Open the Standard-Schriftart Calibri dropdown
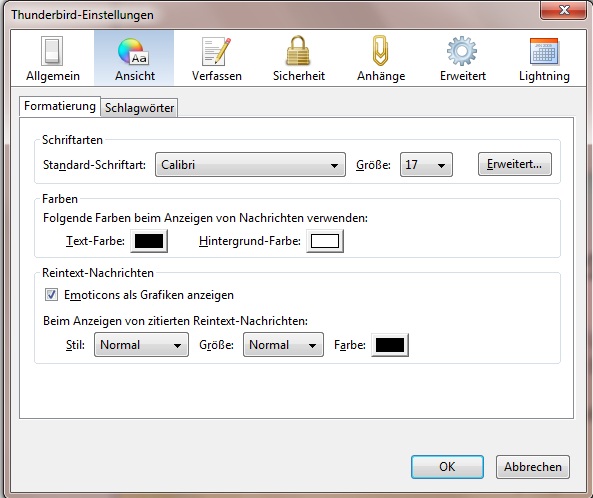This screenshot has height=498, width=593. click(250, 165)
